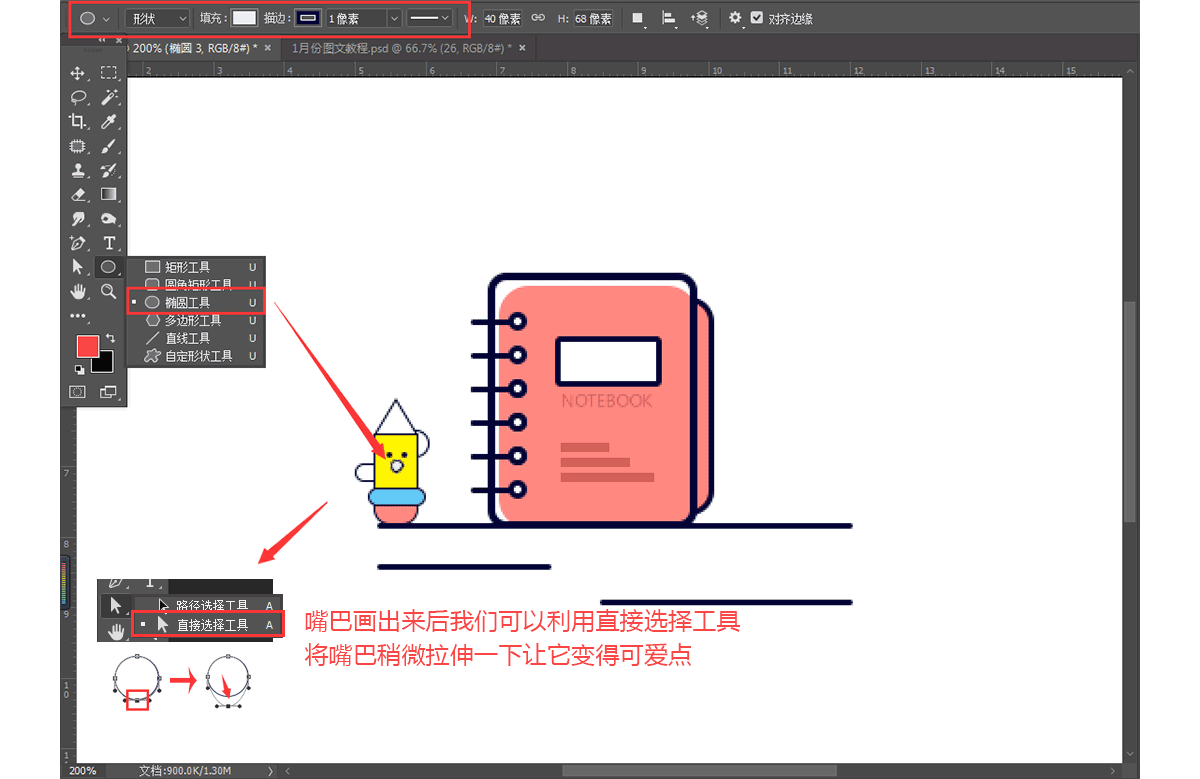Select the Crop tool
Screen dimensions: 1200x779
click(77, 121)
